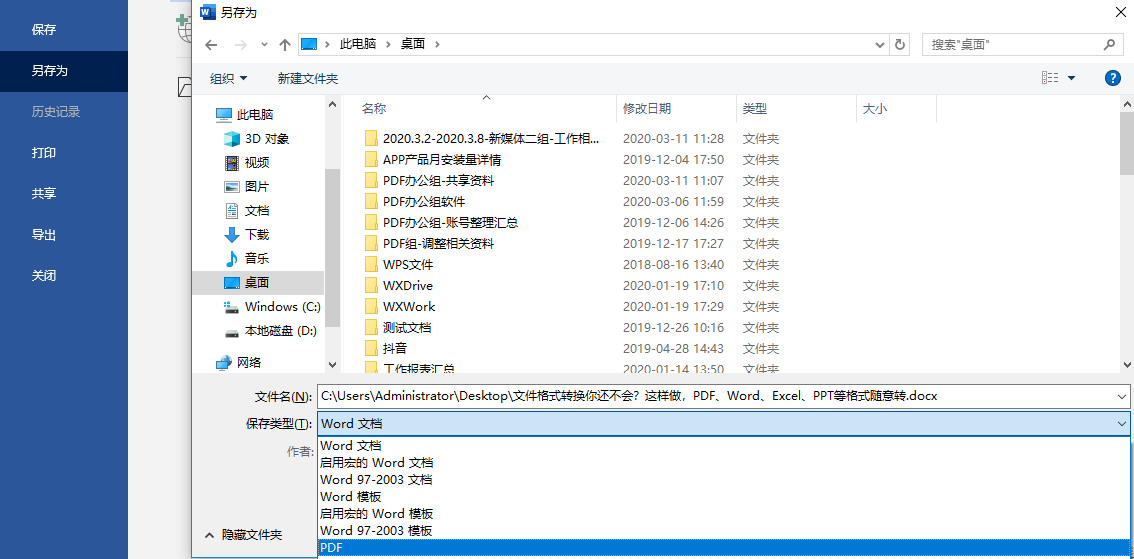This screenshot has height=559, width=1134.
Task: Click 桌面 in the address breadcrumb
Action: tap(413, 44)
